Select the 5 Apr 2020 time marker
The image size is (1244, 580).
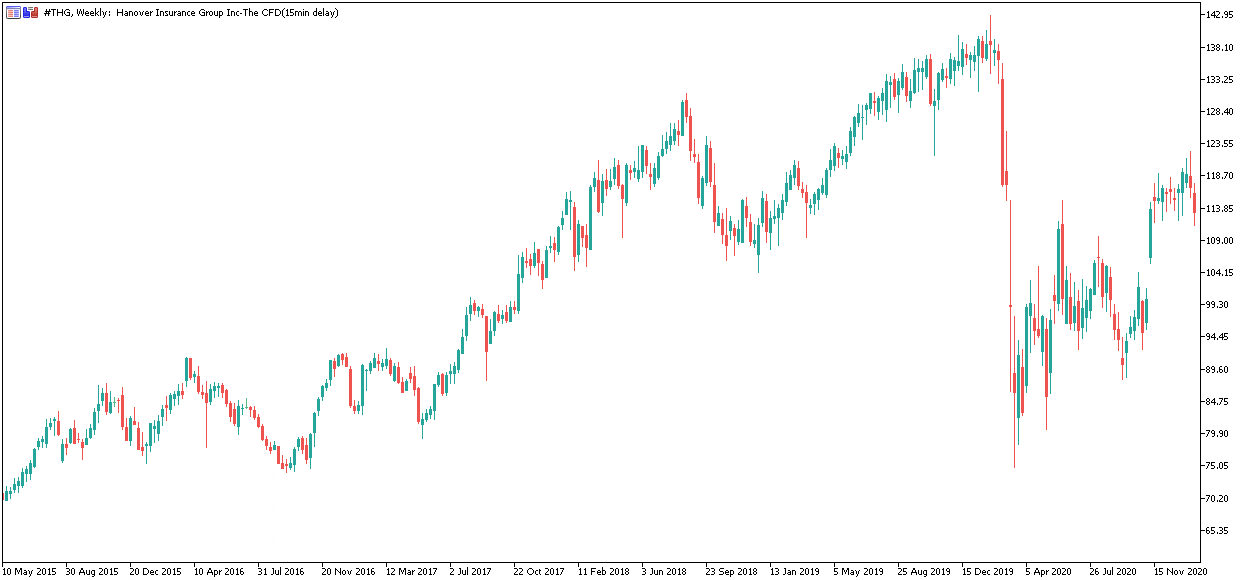[1049, 572]
